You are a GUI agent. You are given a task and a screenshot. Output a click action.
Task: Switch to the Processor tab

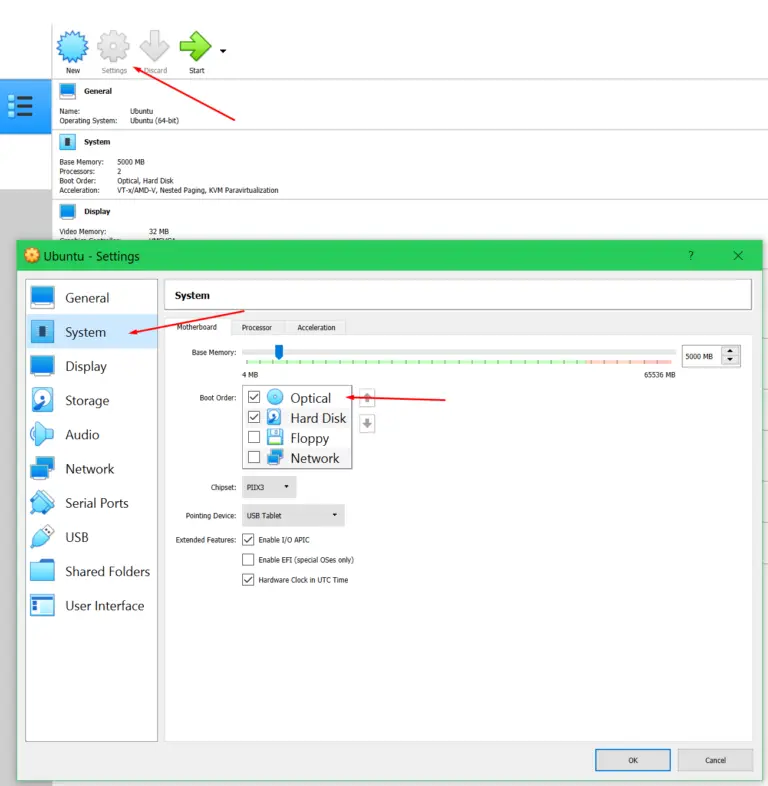pos(257,327)
